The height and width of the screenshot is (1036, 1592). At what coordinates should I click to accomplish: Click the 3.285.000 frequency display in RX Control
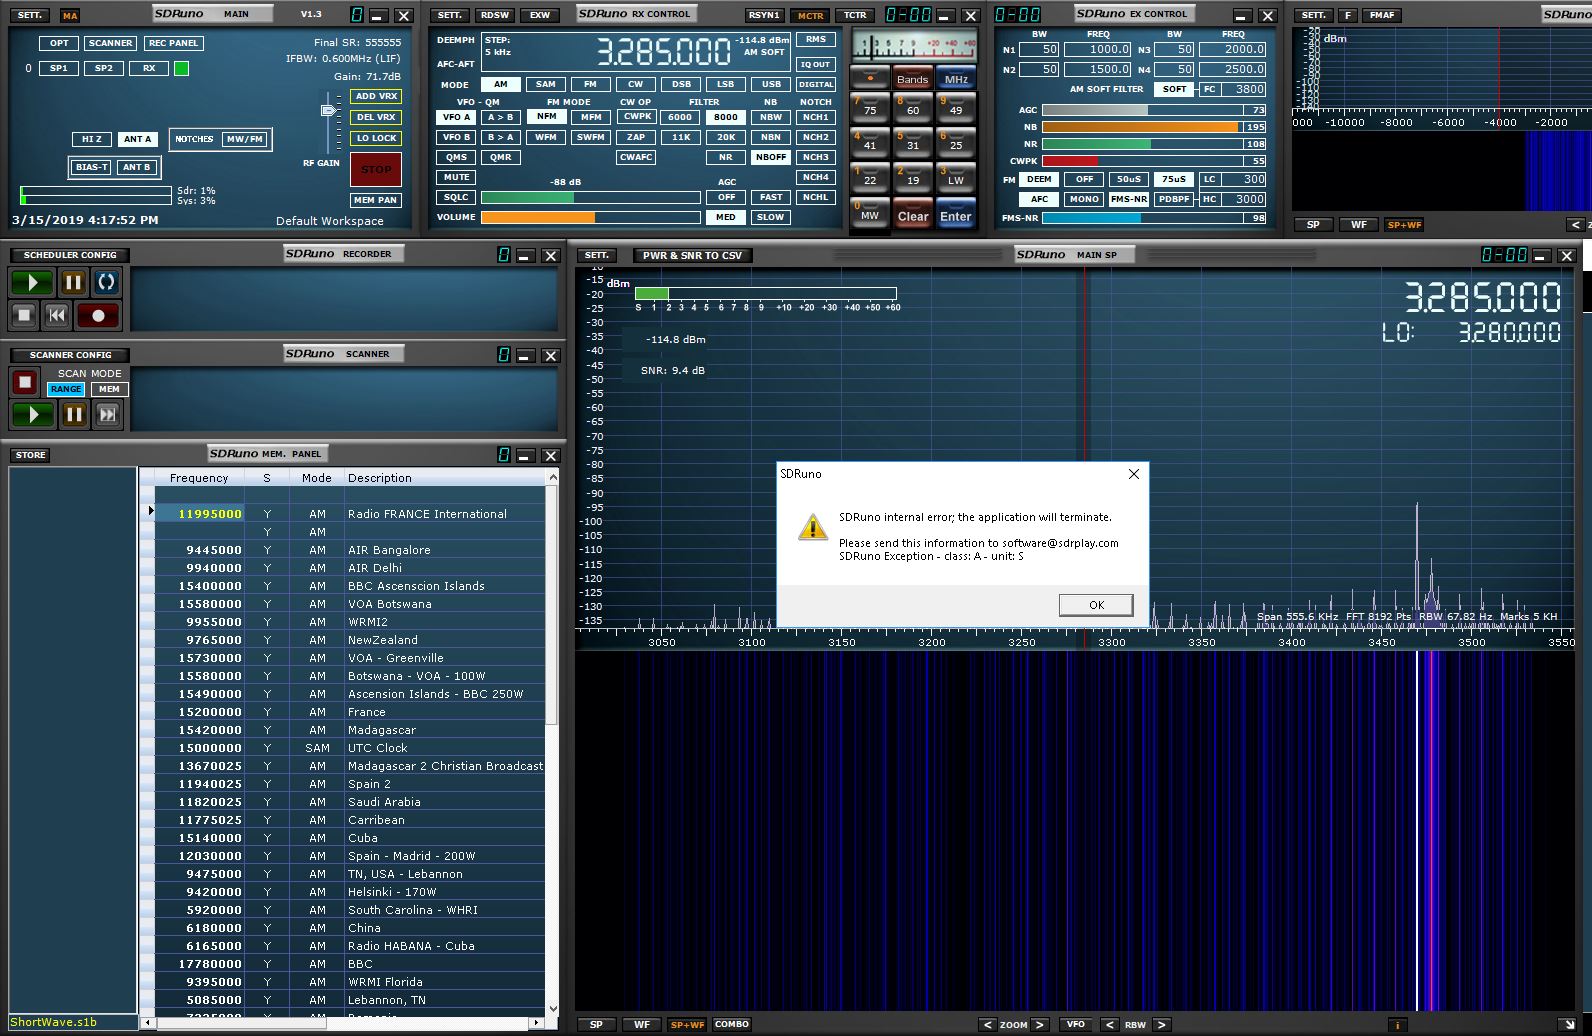pos(664,52)
